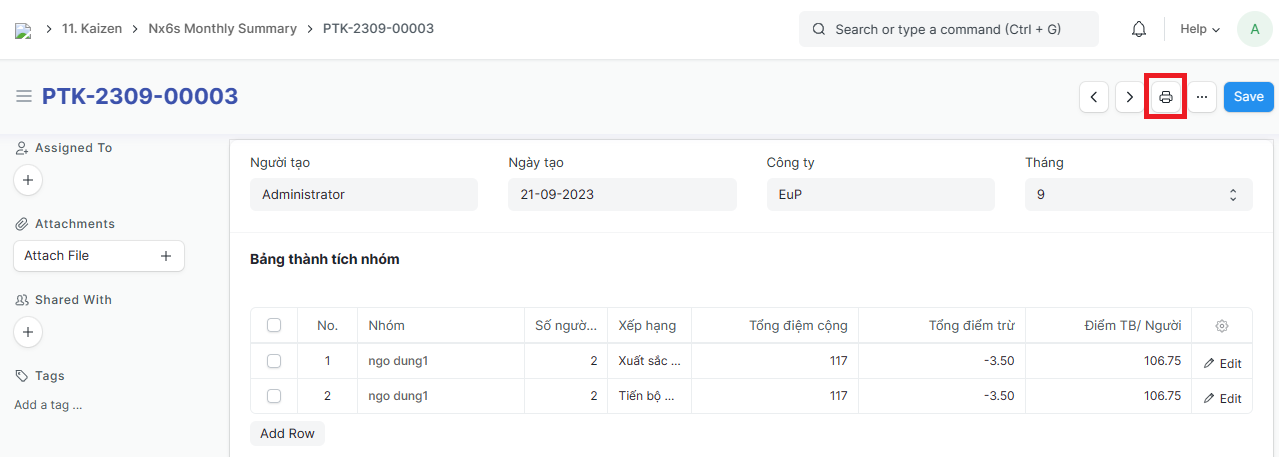Screen dimensions: 1279x457
Task: Click plus under Shared With
Action: coord(28,332)
